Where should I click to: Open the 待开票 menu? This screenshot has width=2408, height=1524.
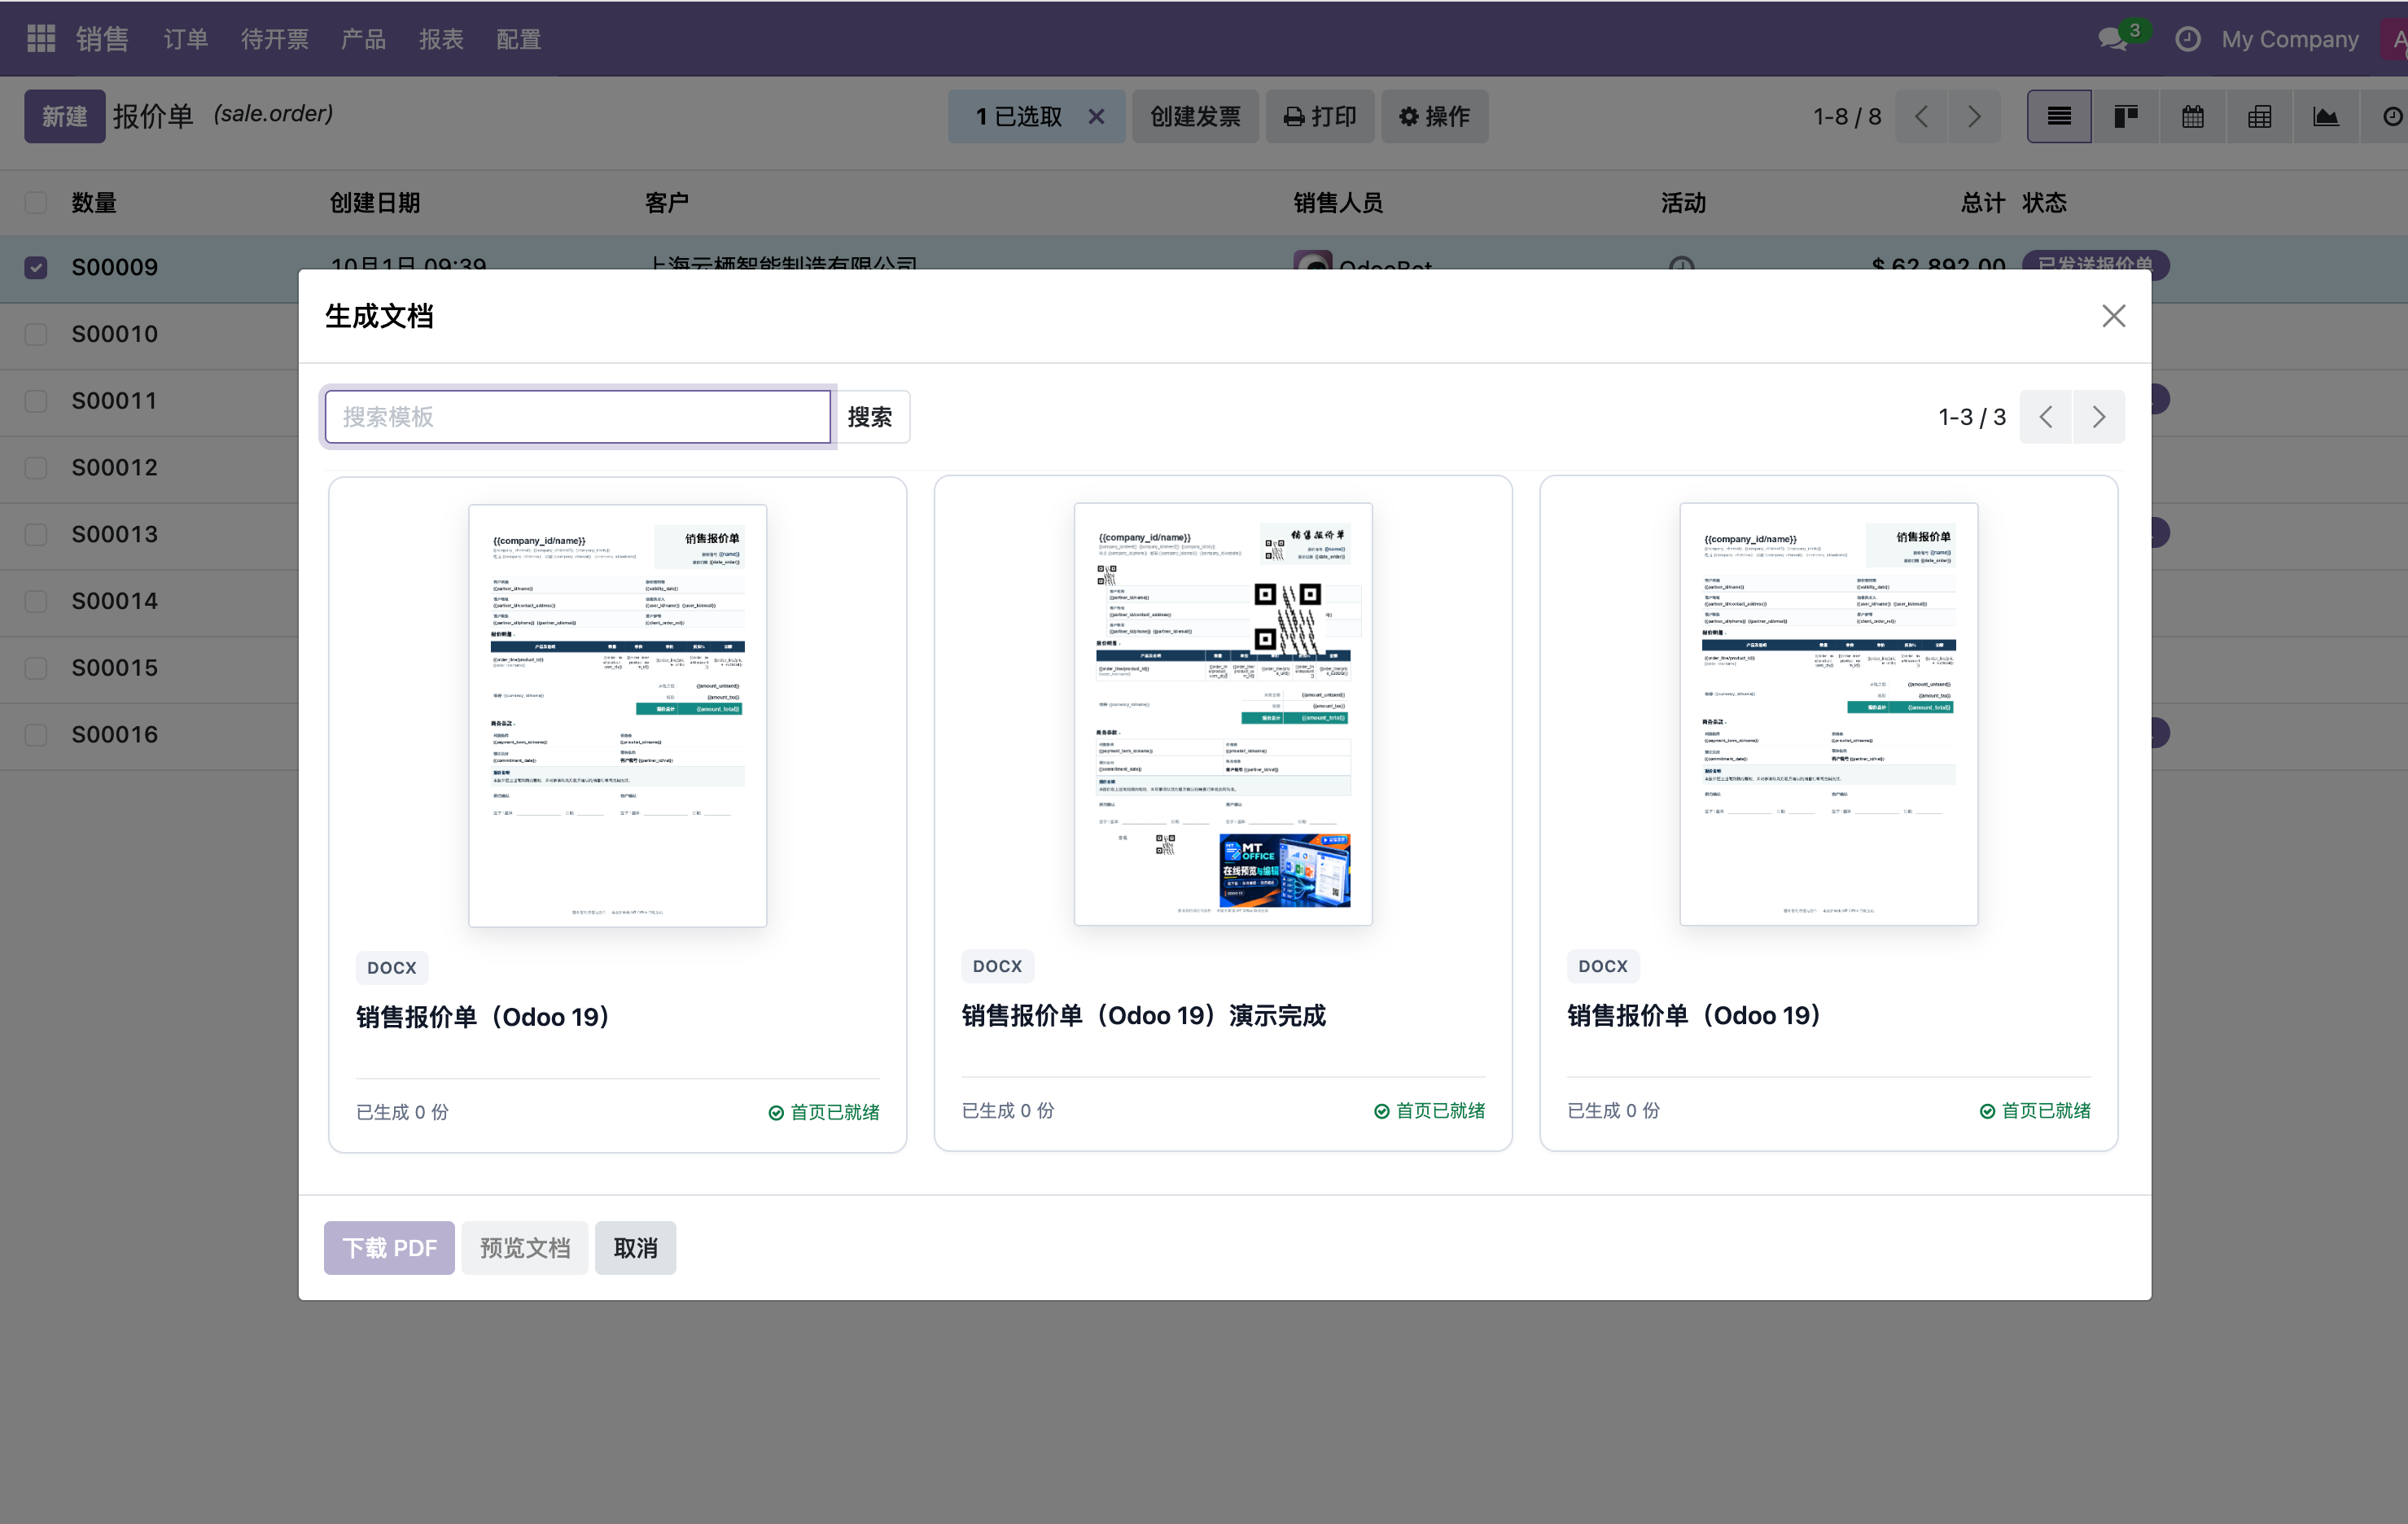tap(275, 39)
